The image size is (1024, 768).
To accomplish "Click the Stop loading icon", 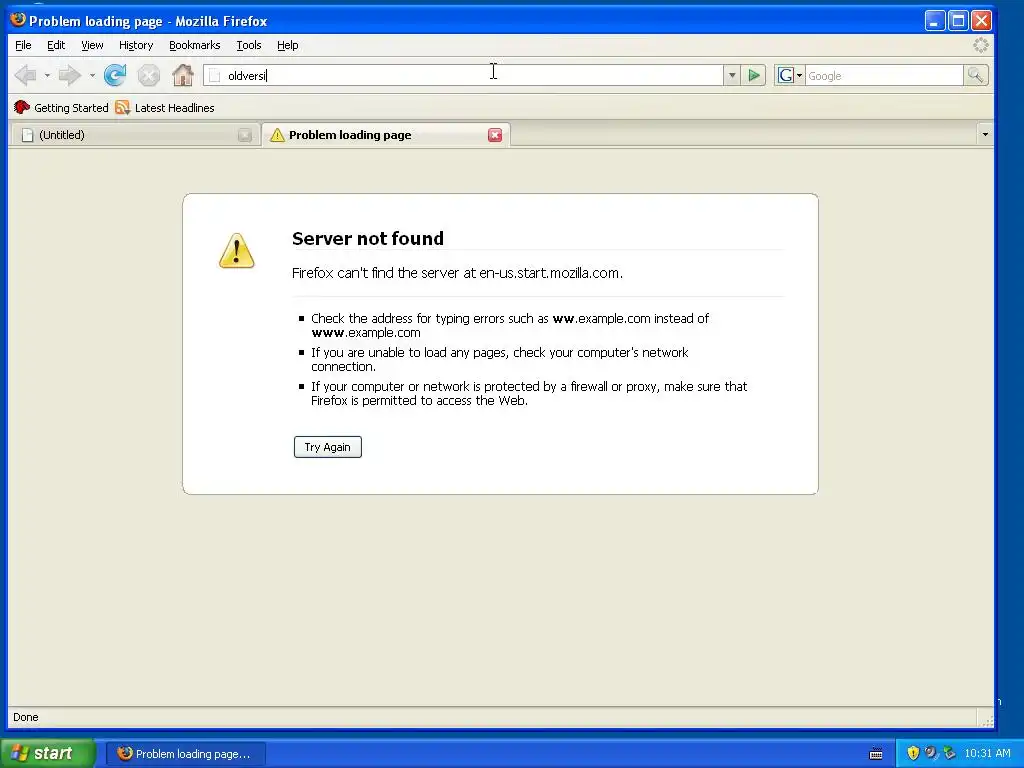I will coord(149,76).
